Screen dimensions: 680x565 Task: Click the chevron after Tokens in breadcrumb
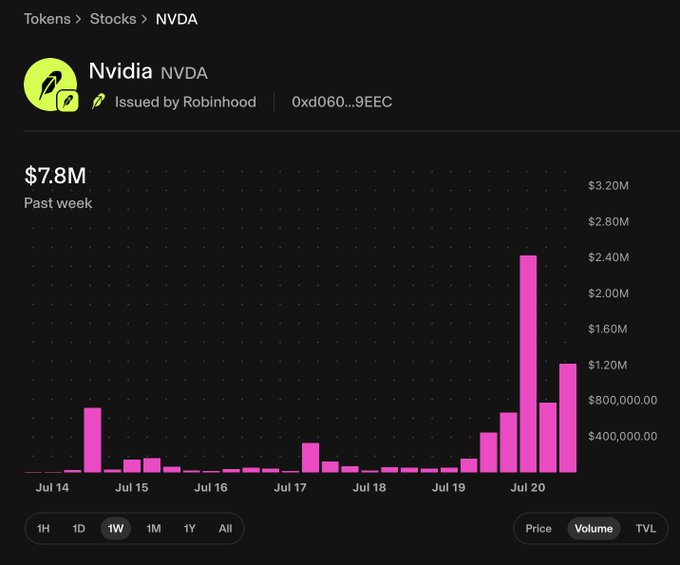(78, 19)
